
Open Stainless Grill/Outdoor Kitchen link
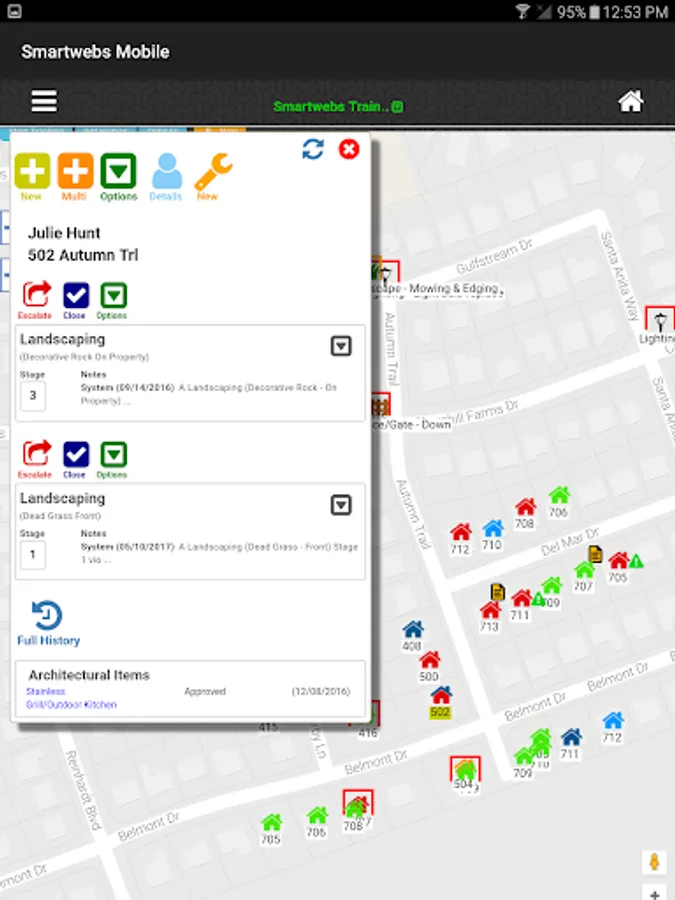pyautogui.click(x=71, y=698)
